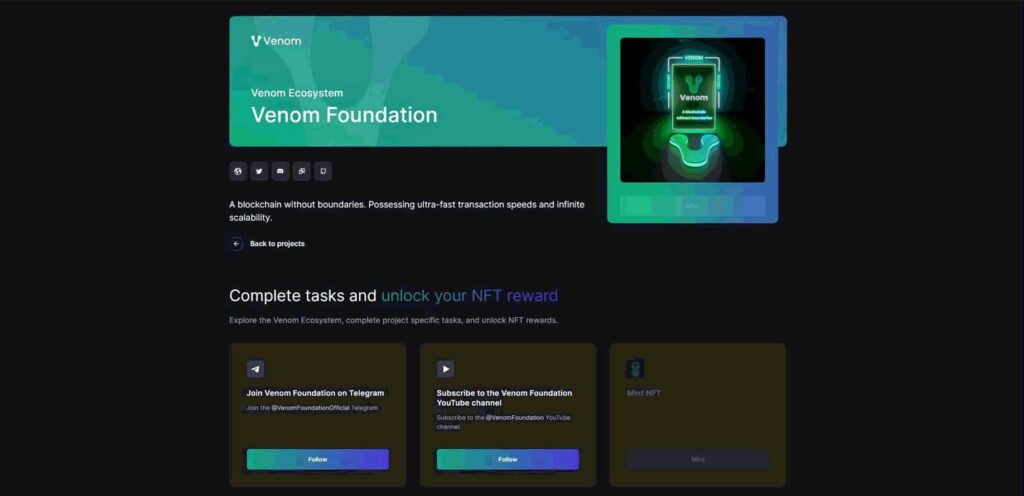
Task: Click the Telegram paper plane icon
Action: 255,369
